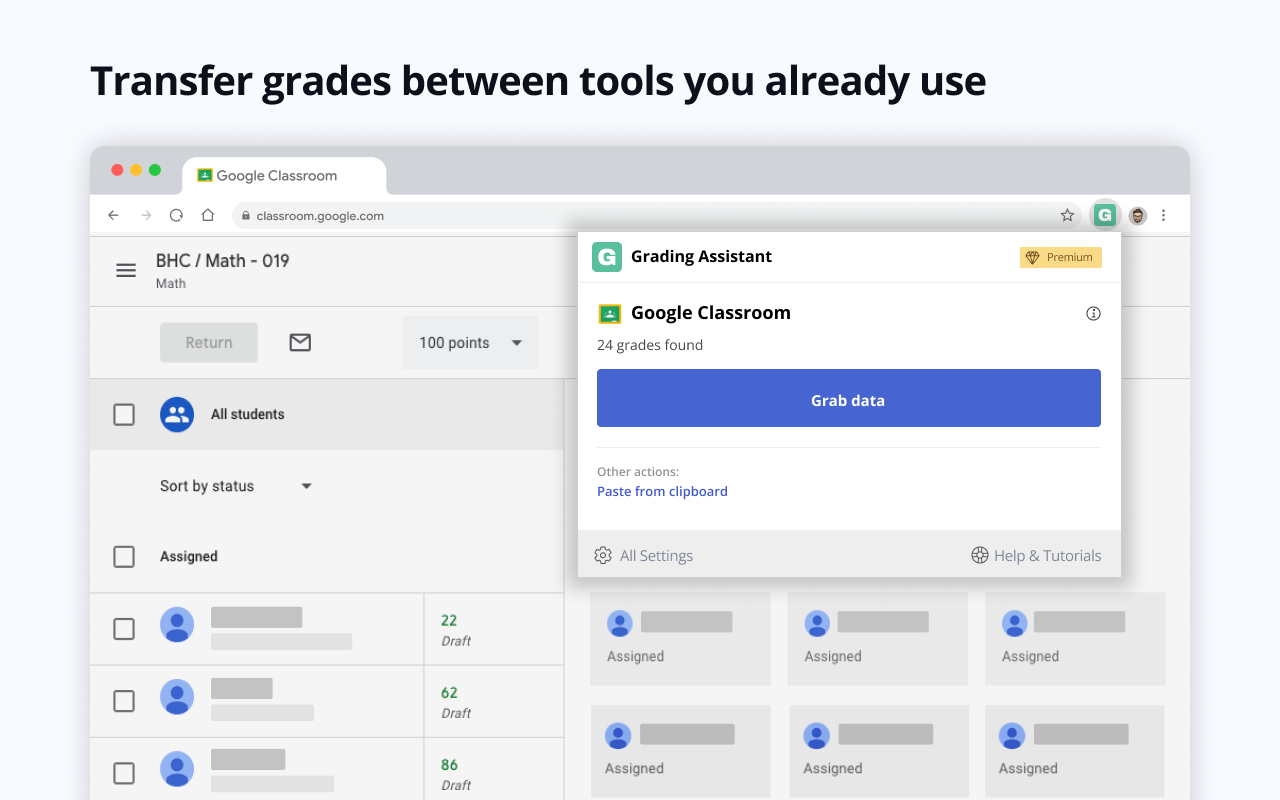Check the box for the student graded 62
Screen dimensions: 1280x800
point(124,701)
